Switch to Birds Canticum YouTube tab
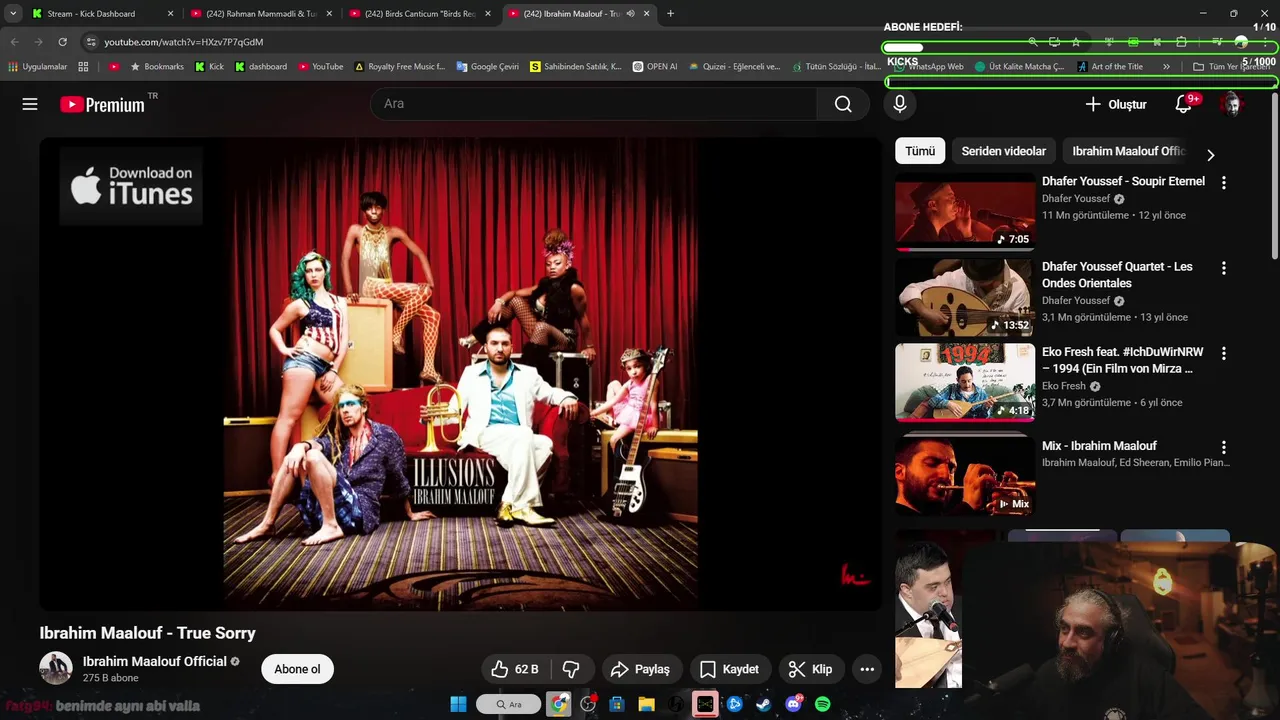The width and height of the screenshot is (1280, 720). pyautogui.click(x=420, y=14)
